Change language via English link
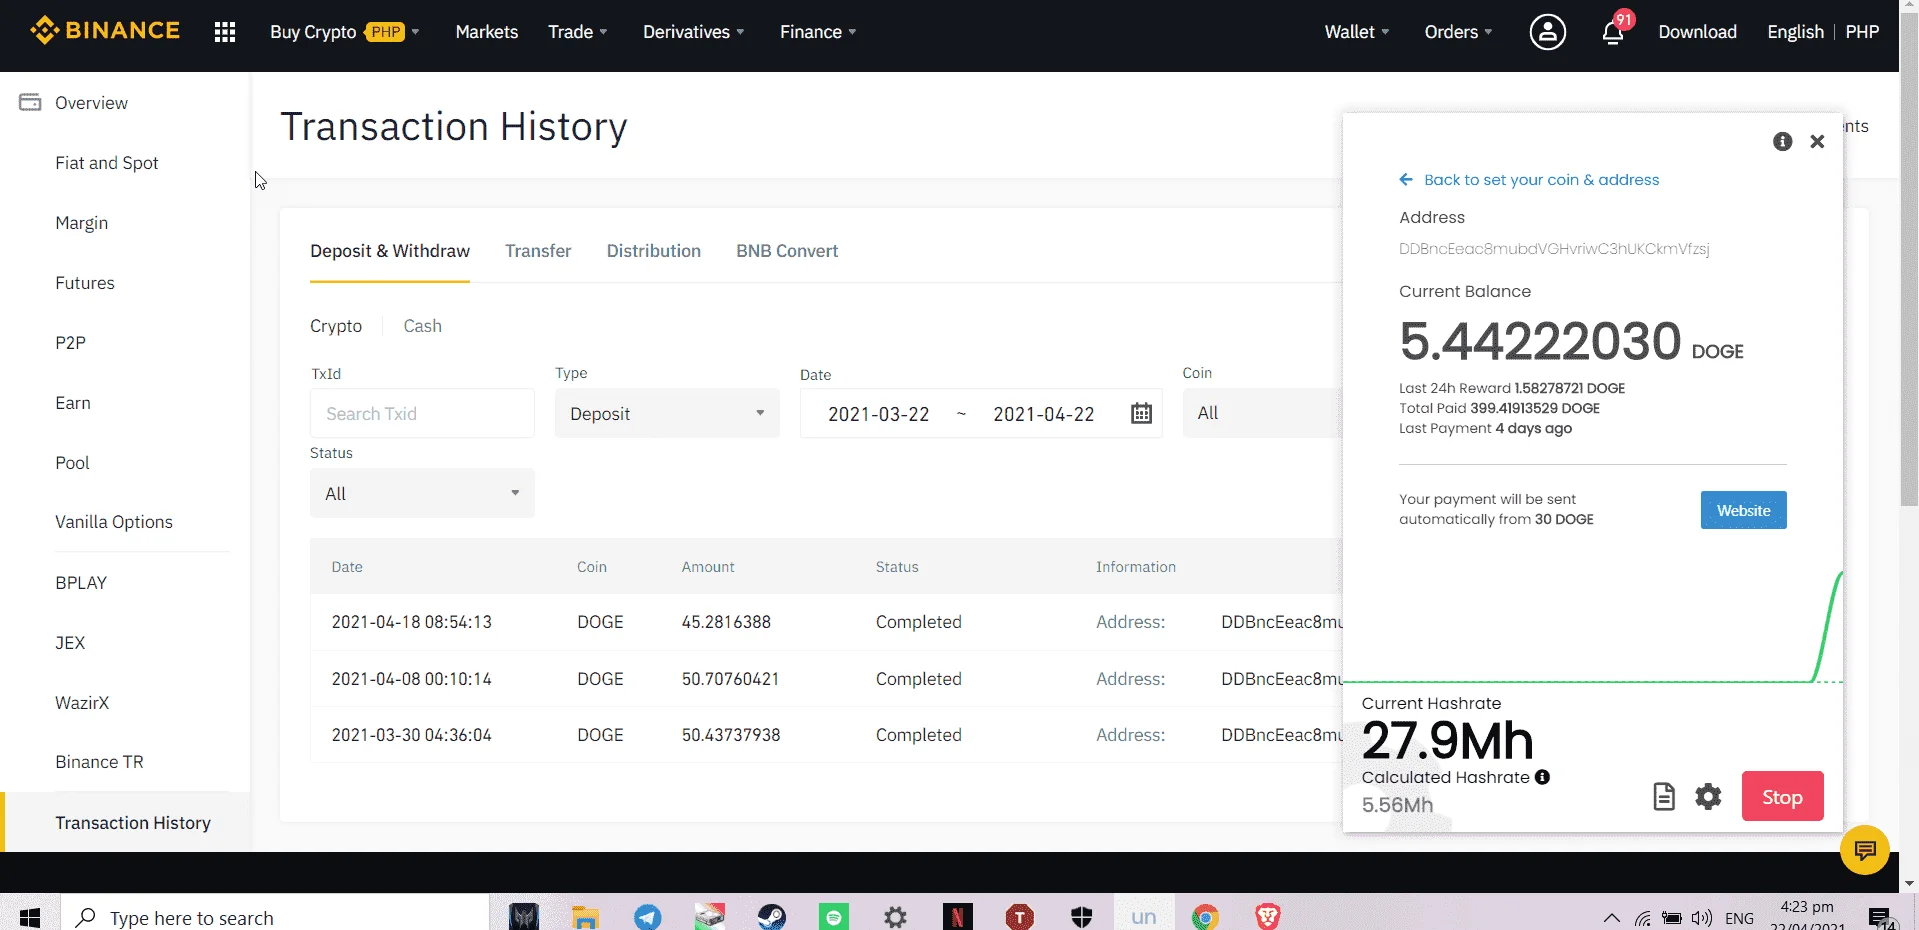1919x930 pixels. coord(1795,32)
